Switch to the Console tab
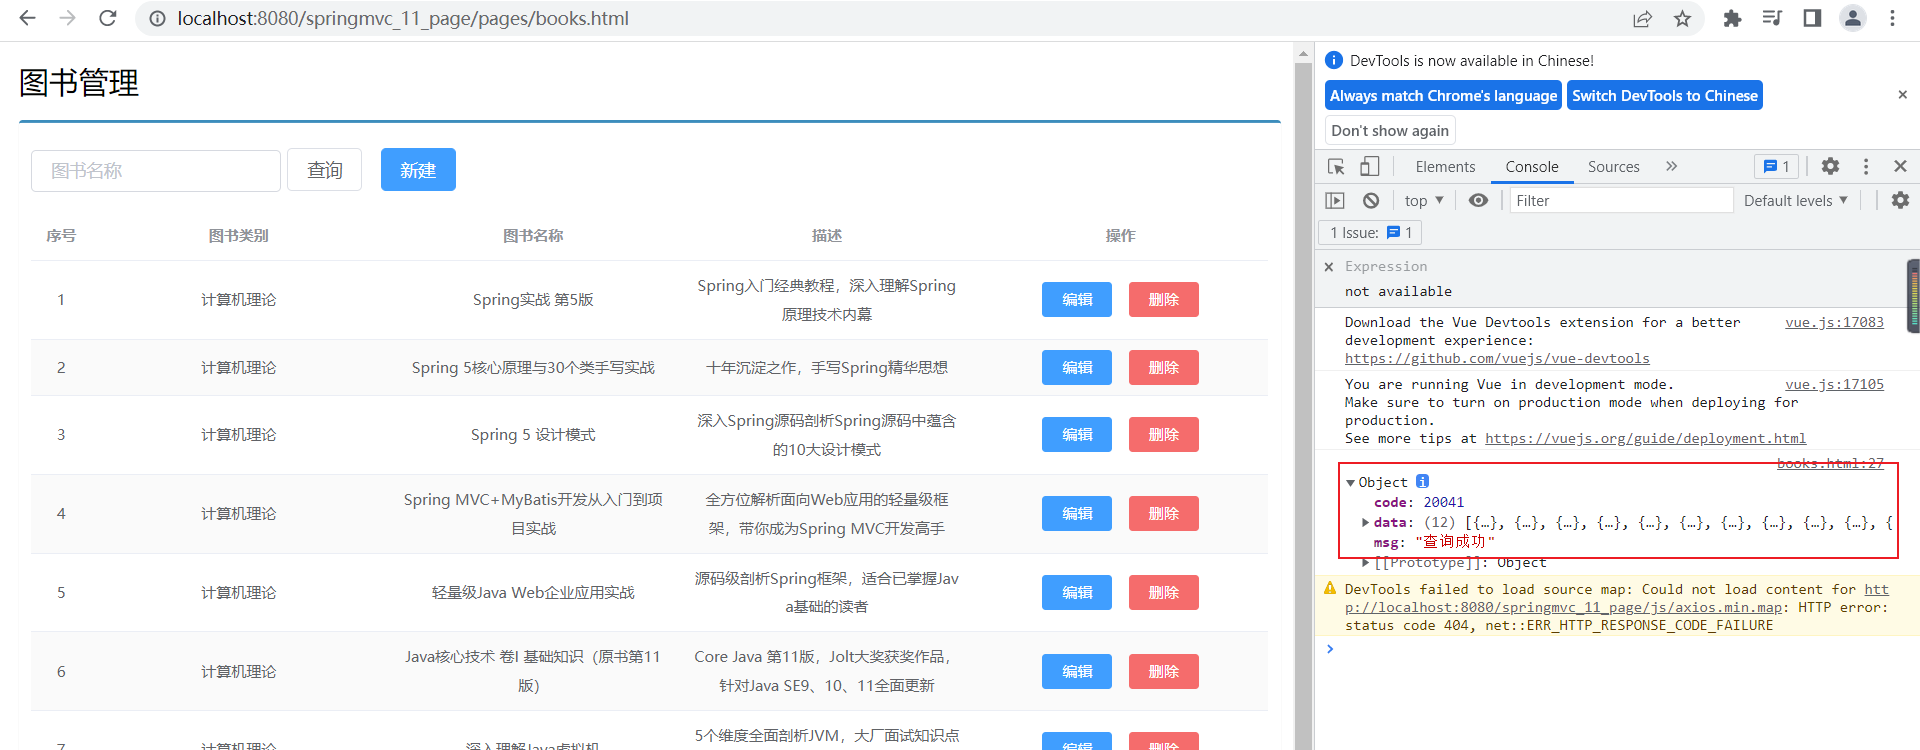1920x750 pixels. coord(1532,167)
